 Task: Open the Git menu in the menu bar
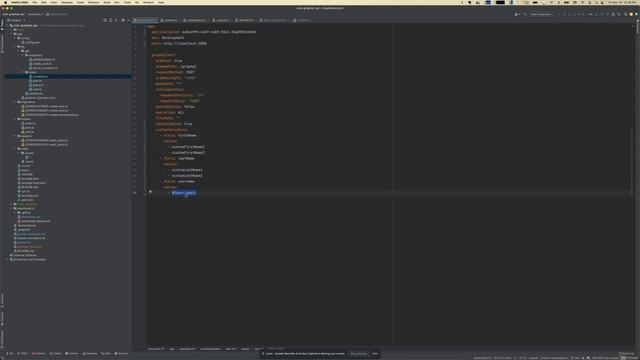(137, 2)
